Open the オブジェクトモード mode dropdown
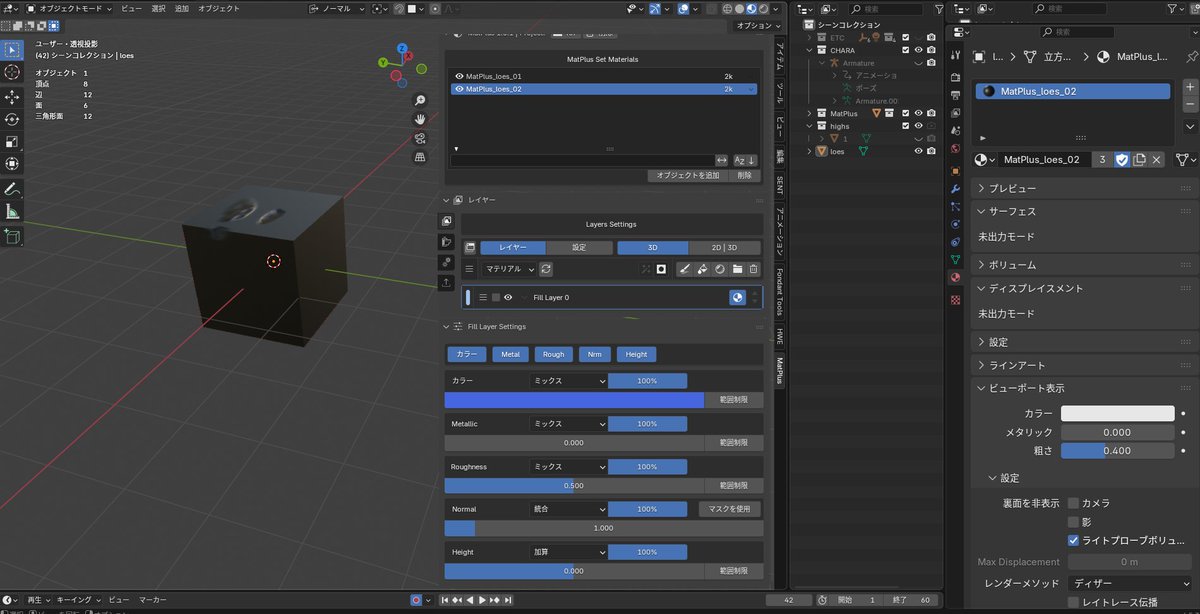Image resolution: width=1200 pixels, height=614 pixels. pyautogui.click(x=68, y=8)
